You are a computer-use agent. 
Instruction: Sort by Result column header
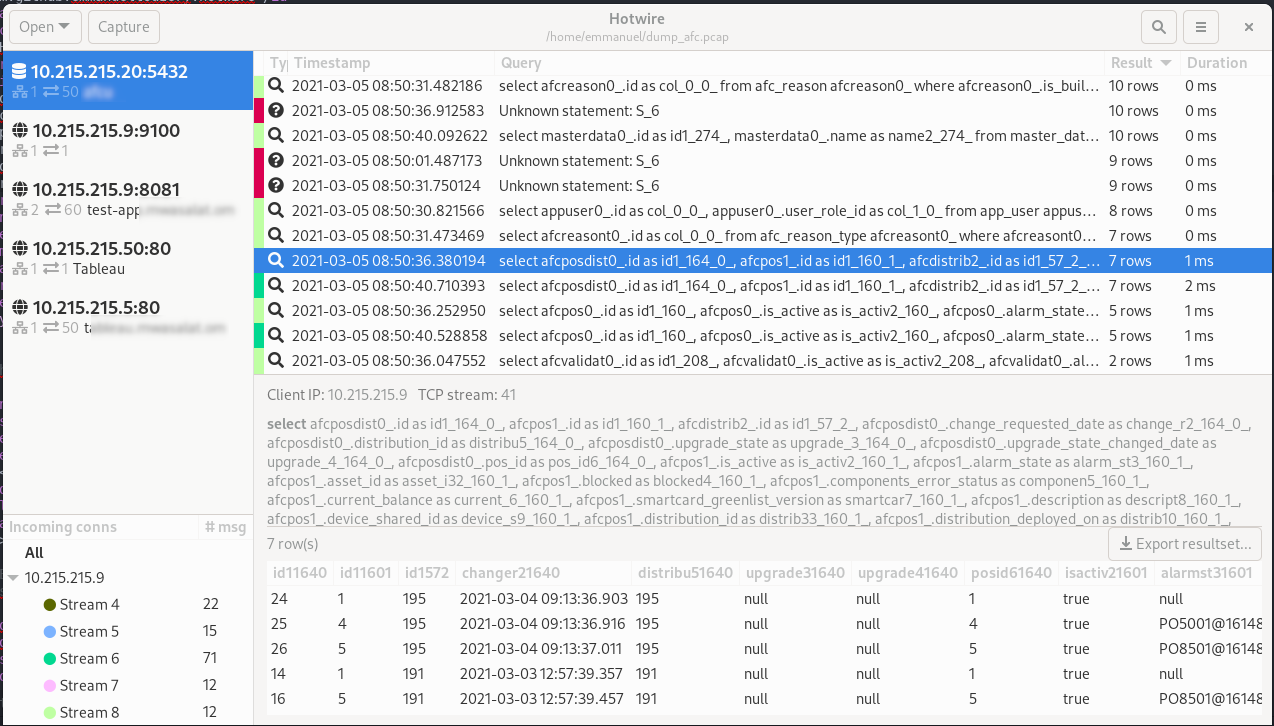pyautogui.click(x=1141, y=63)
